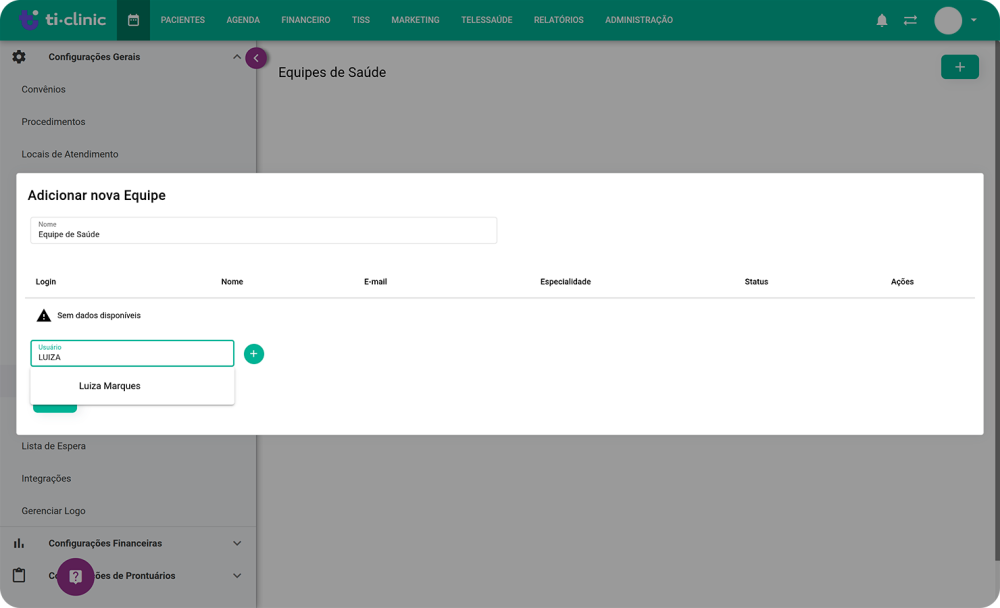Click the swap arrows icon in header
Screen dimensions: 1000x608
point(910,20)
